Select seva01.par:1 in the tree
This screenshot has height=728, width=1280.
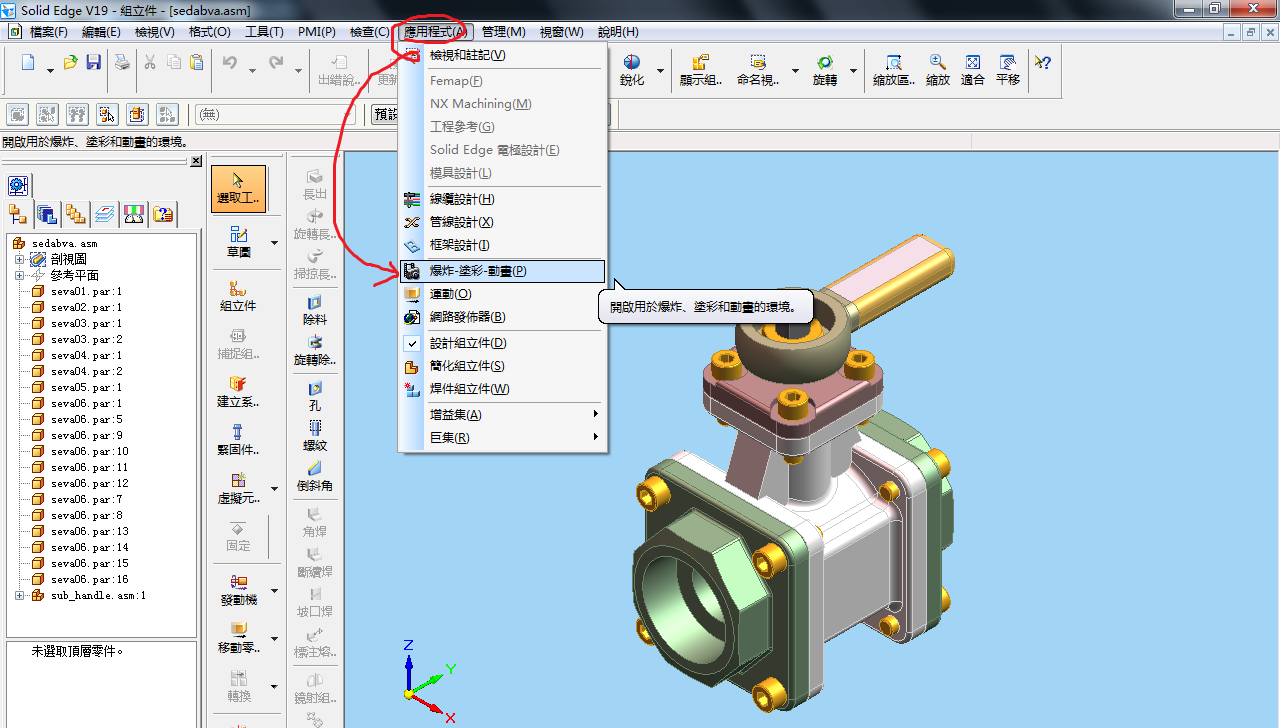click(x=85, y=292)
